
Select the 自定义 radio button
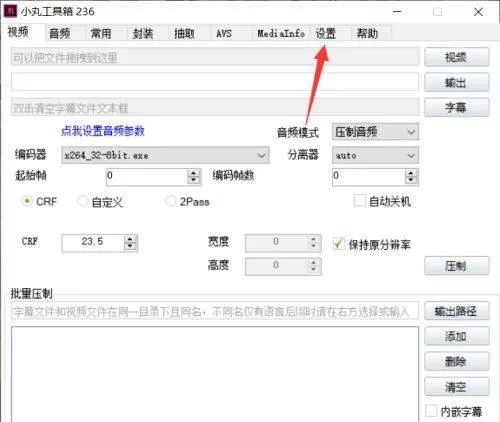pos(82,201)
